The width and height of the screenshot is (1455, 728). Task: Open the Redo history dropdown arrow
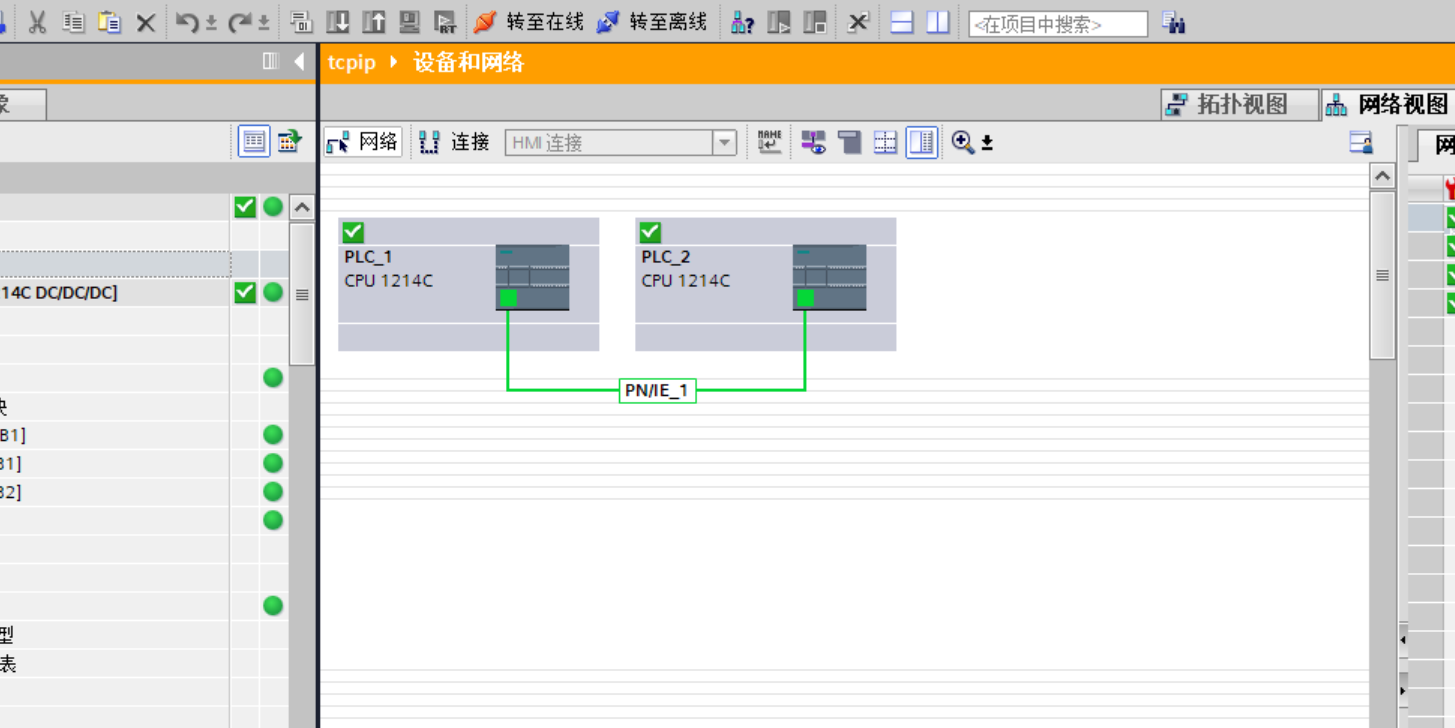[x=264, y=23]
